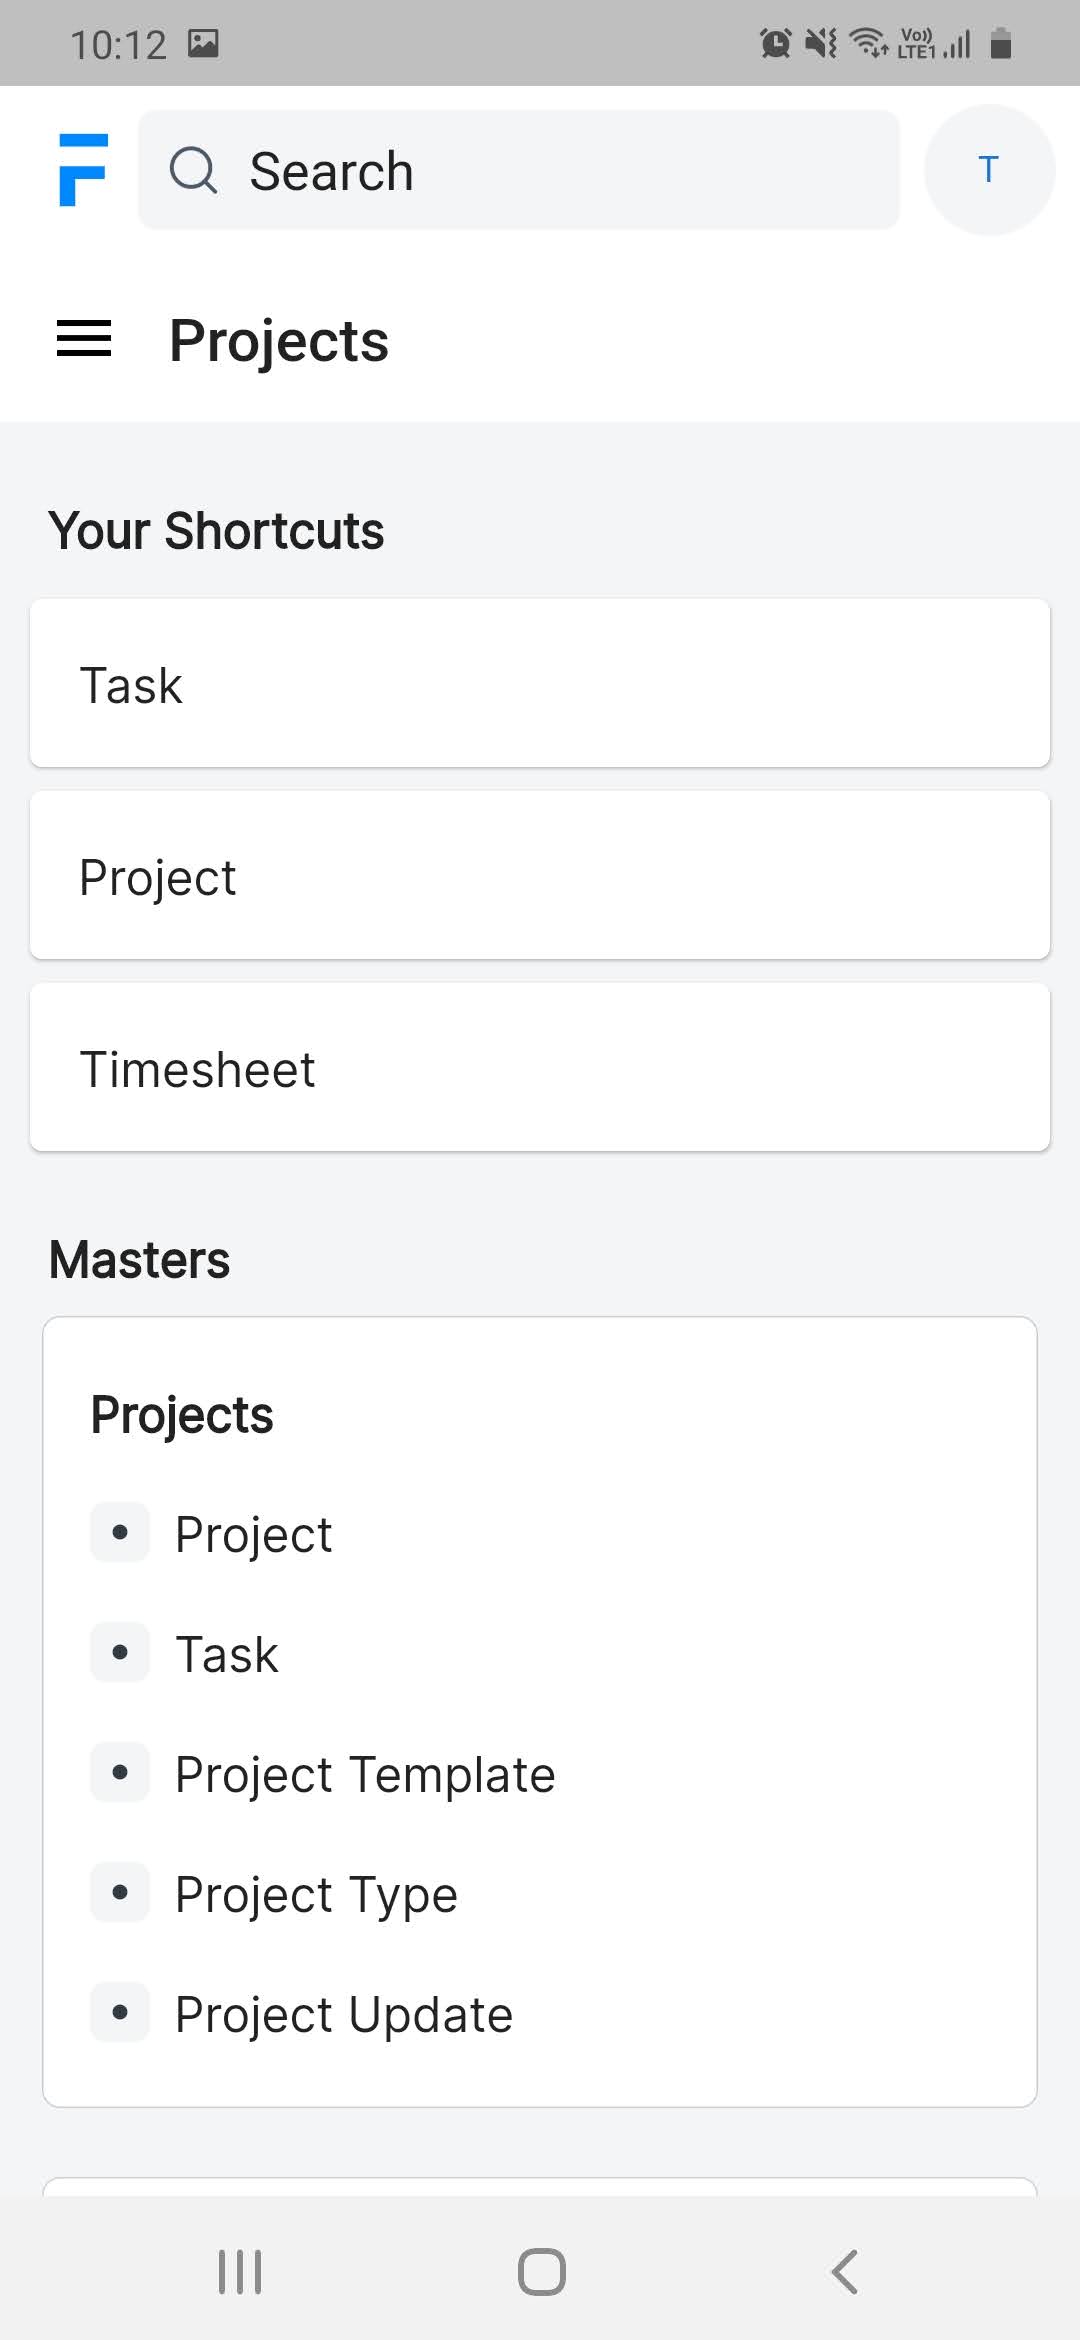This screenshot has width=1080, height=2340.
Task: Select Project Update under Masters
Action: point(342,2012)
